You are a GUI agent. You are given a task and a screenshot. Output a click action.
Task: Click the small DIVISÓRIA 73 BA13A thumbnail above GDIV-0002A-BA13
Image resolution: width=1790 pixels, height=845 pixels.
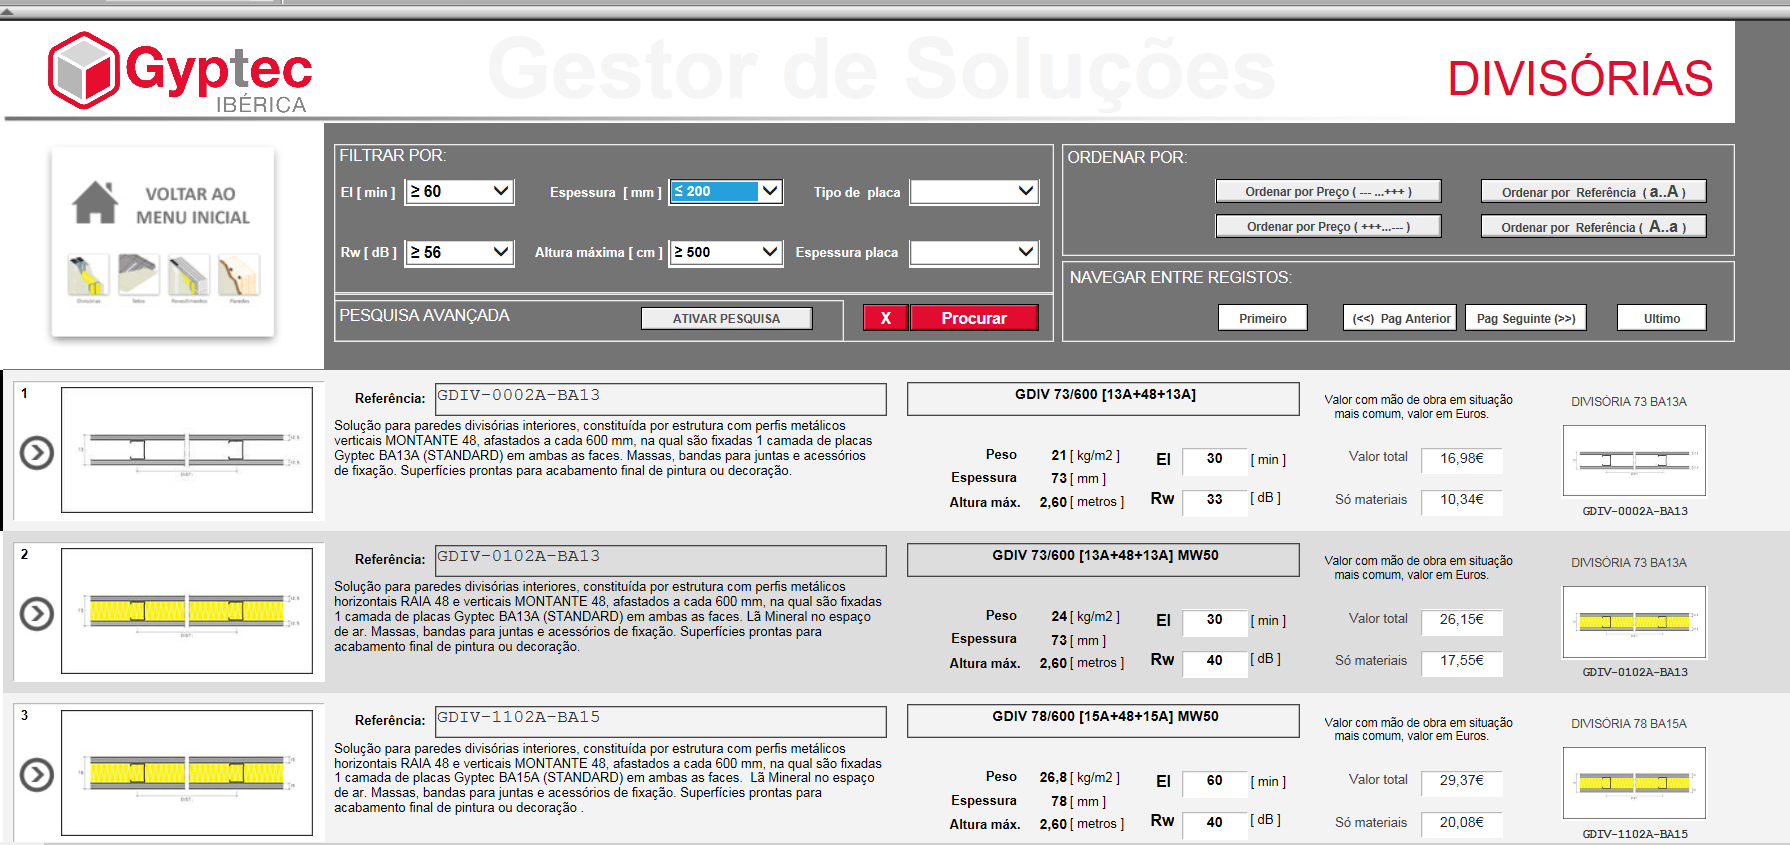1634,461
